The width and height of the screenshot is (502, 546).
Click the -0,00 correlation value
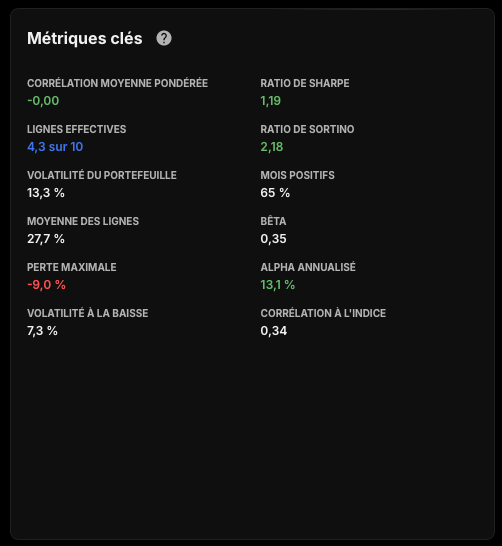pos(43,101)
